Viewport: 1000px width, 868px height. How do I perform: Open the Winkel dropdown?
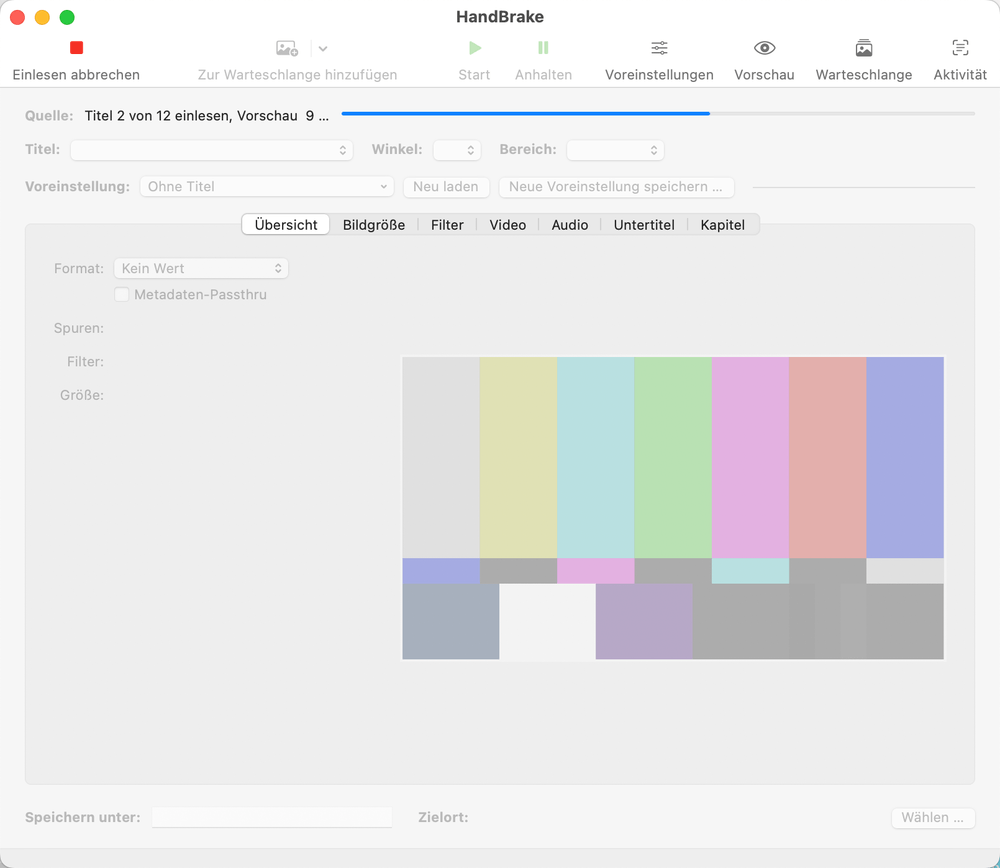coord(457,150)
